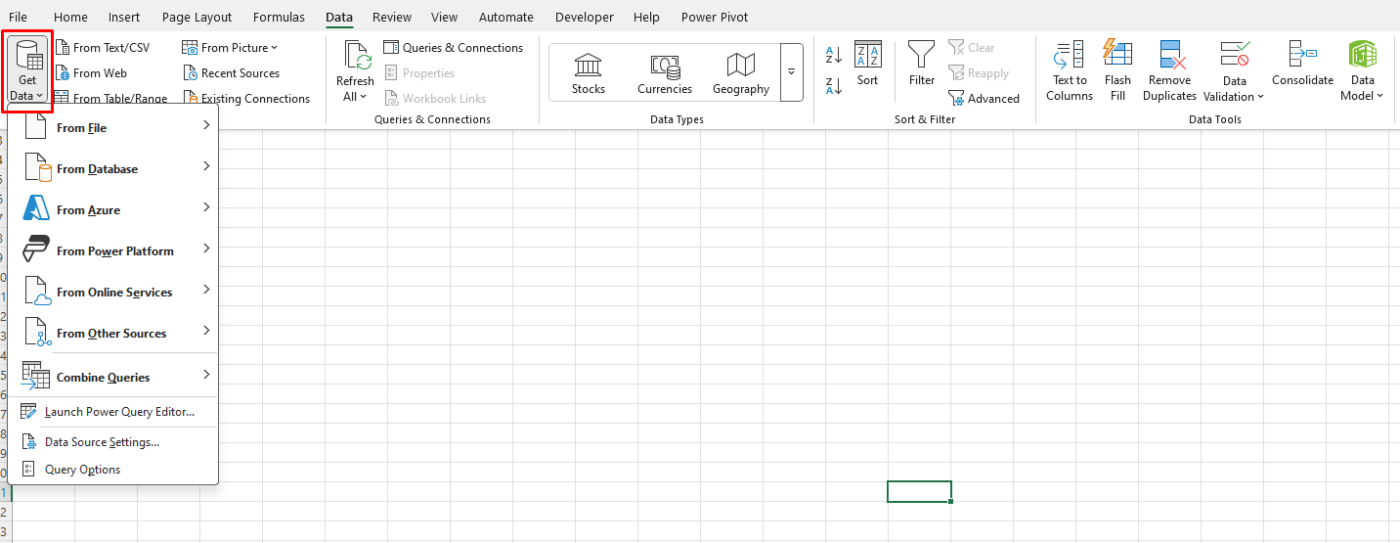Open the Consolidate tool
The width and height of the screenshot is (1400, 543).
pyautogui.click(x=1302, y=54)
